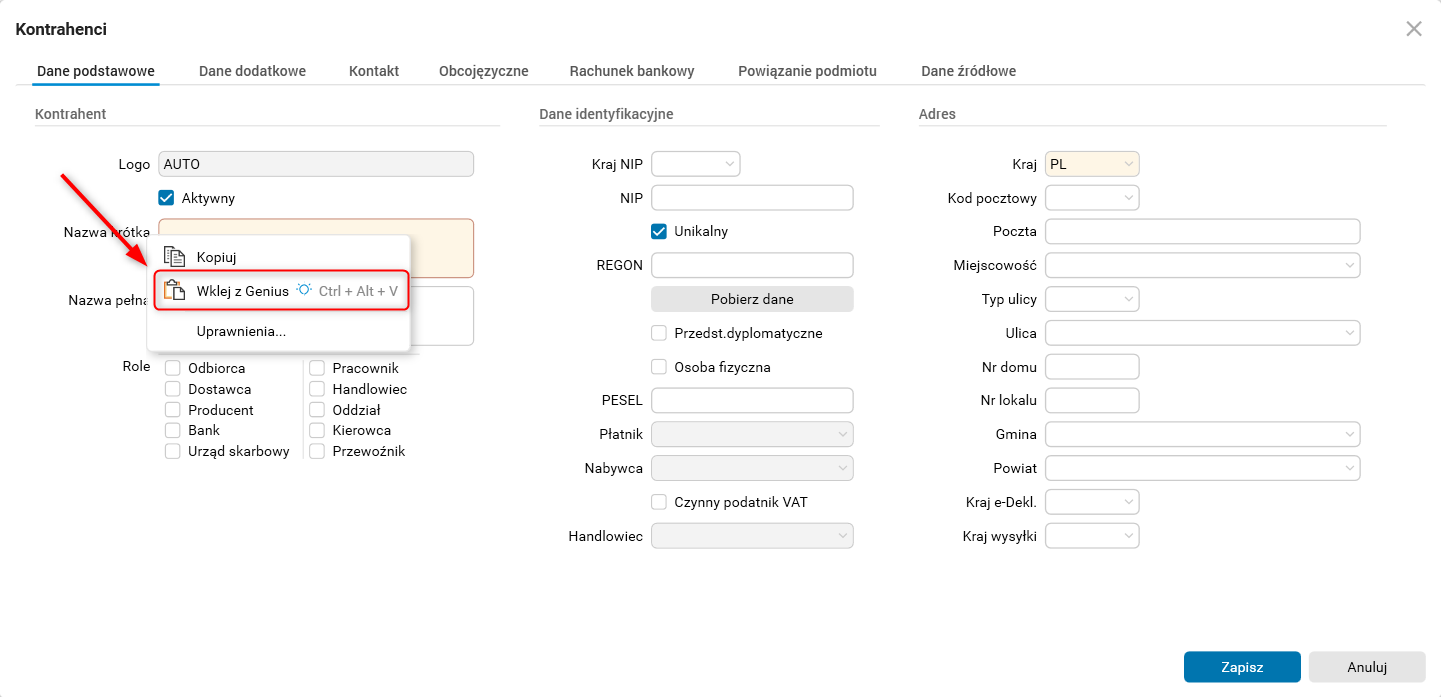Click the Kopiuj copy icon
The height and width of the screenshot is (697, 1441).
(174, 257)
